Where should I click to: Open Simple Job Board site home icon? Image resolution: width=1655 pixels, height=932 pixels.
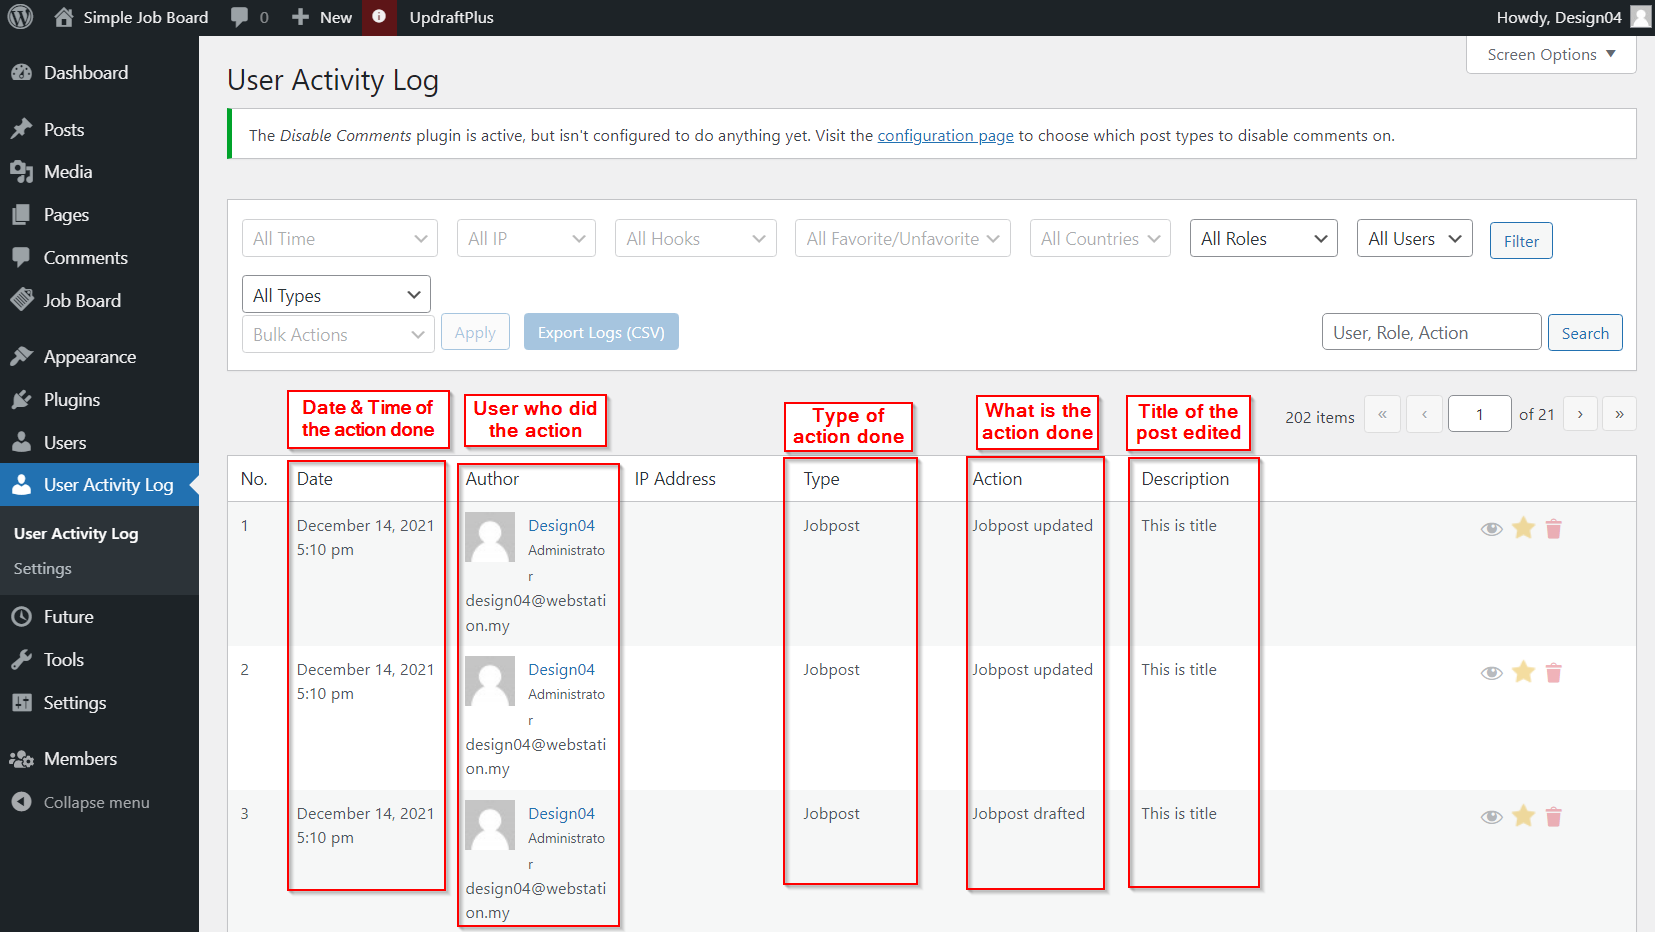click(x=64, y=17)
